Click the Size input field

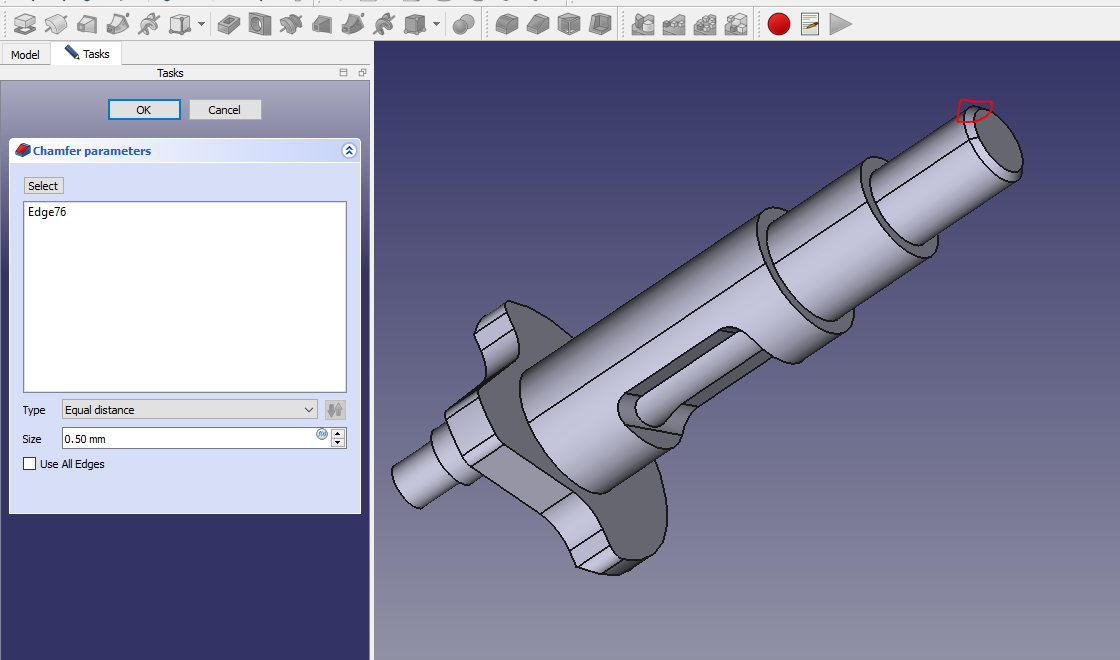pyautogui.click(x=188, y=439)
